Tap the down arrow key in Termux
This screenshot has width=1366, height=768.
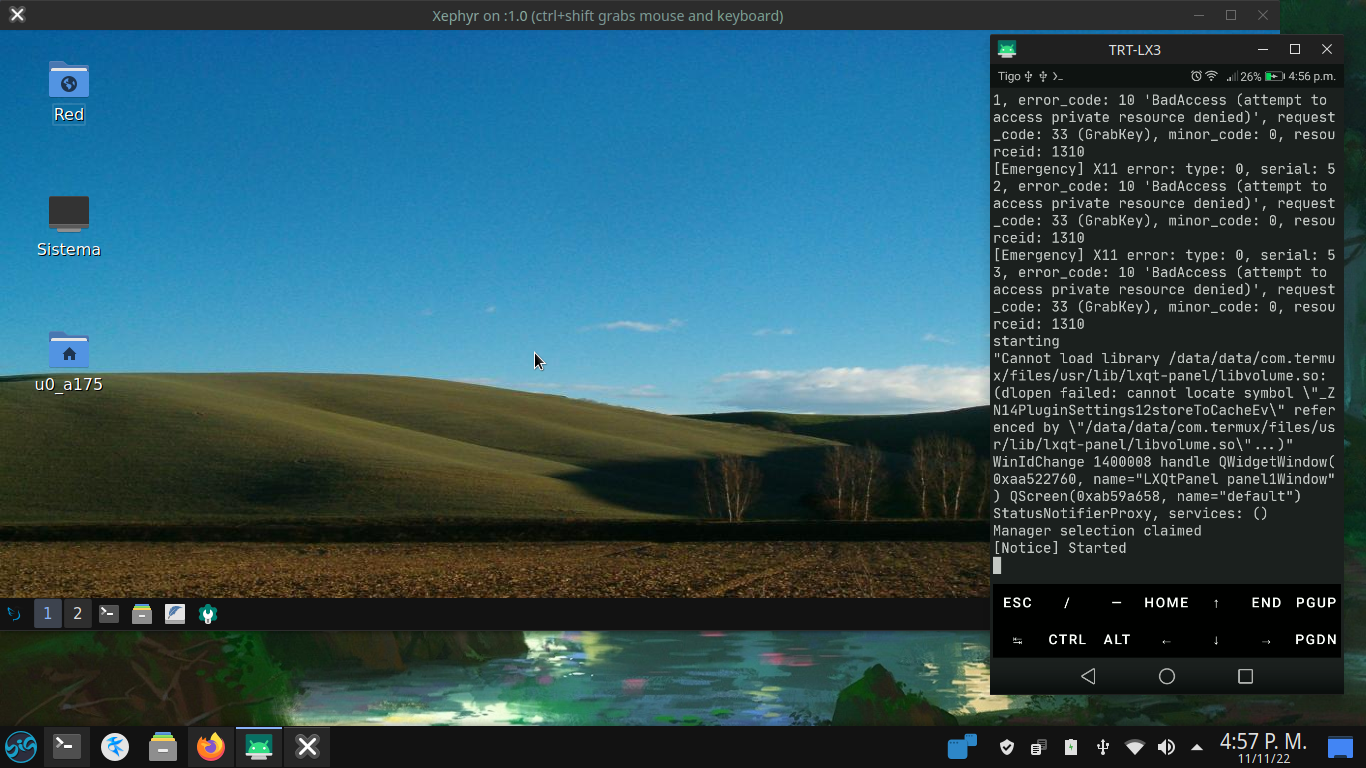coord(1216,640)
